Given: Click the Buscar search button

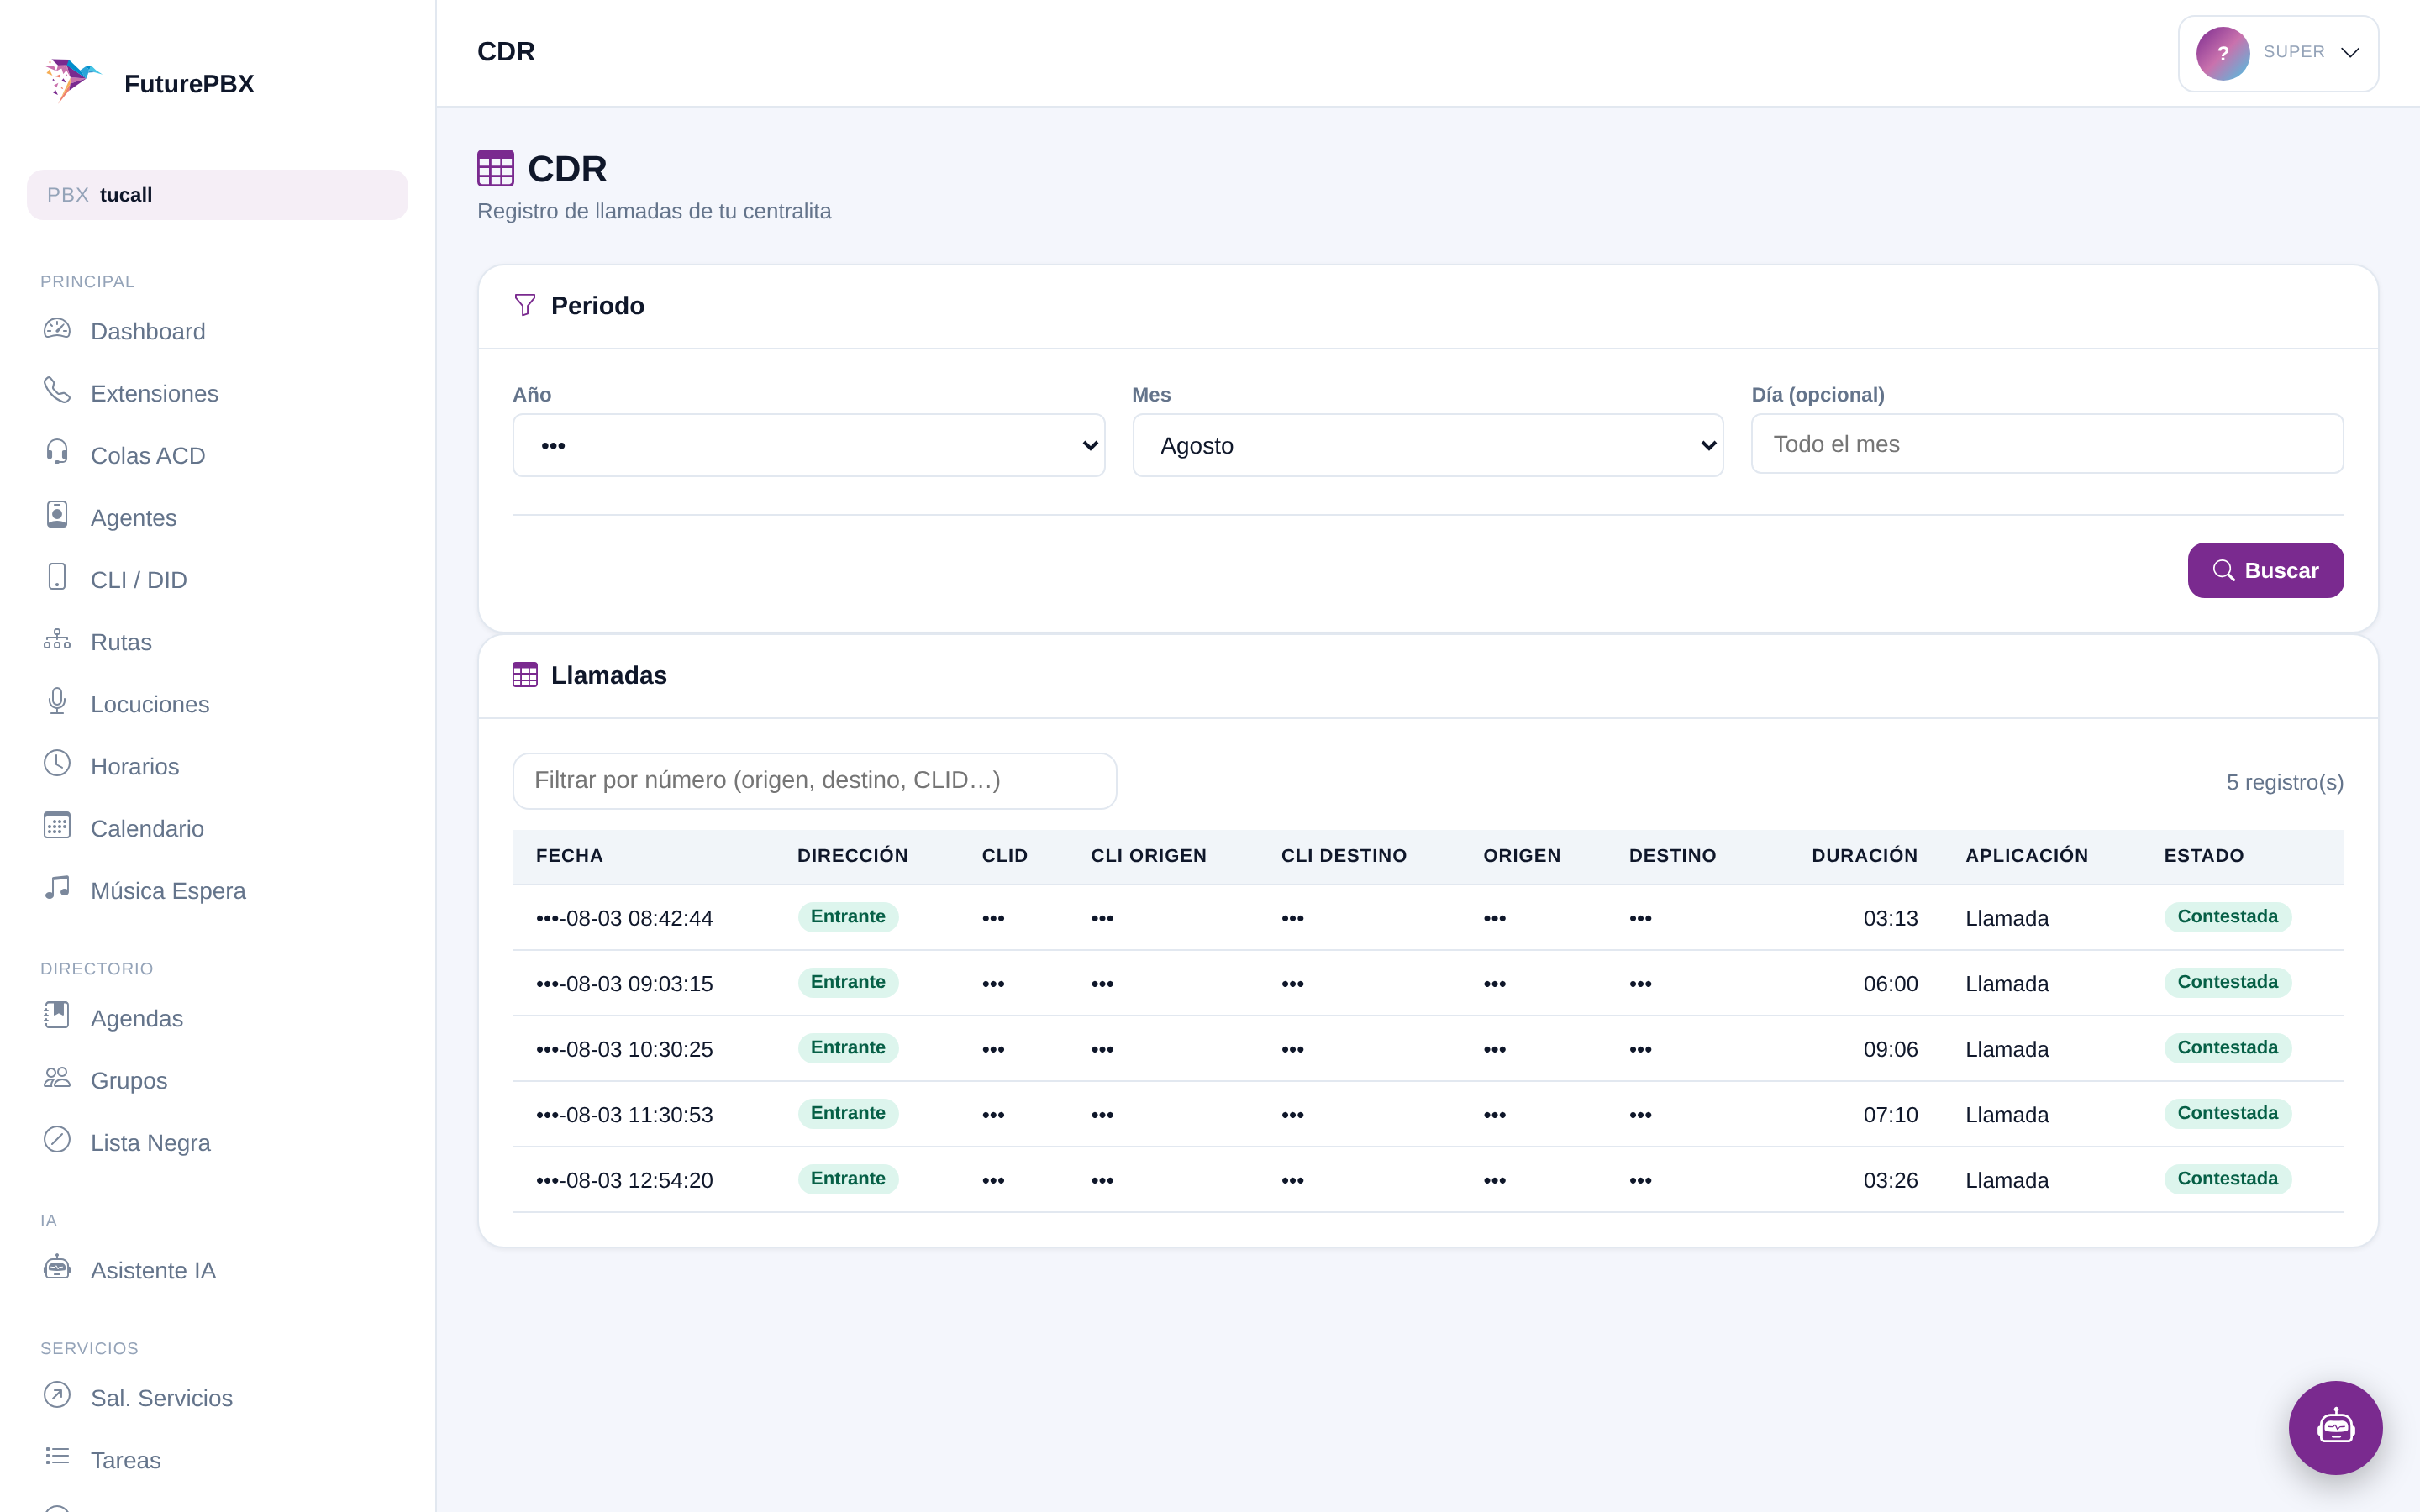Looking at the screenshot, I should click(2265, 571).
